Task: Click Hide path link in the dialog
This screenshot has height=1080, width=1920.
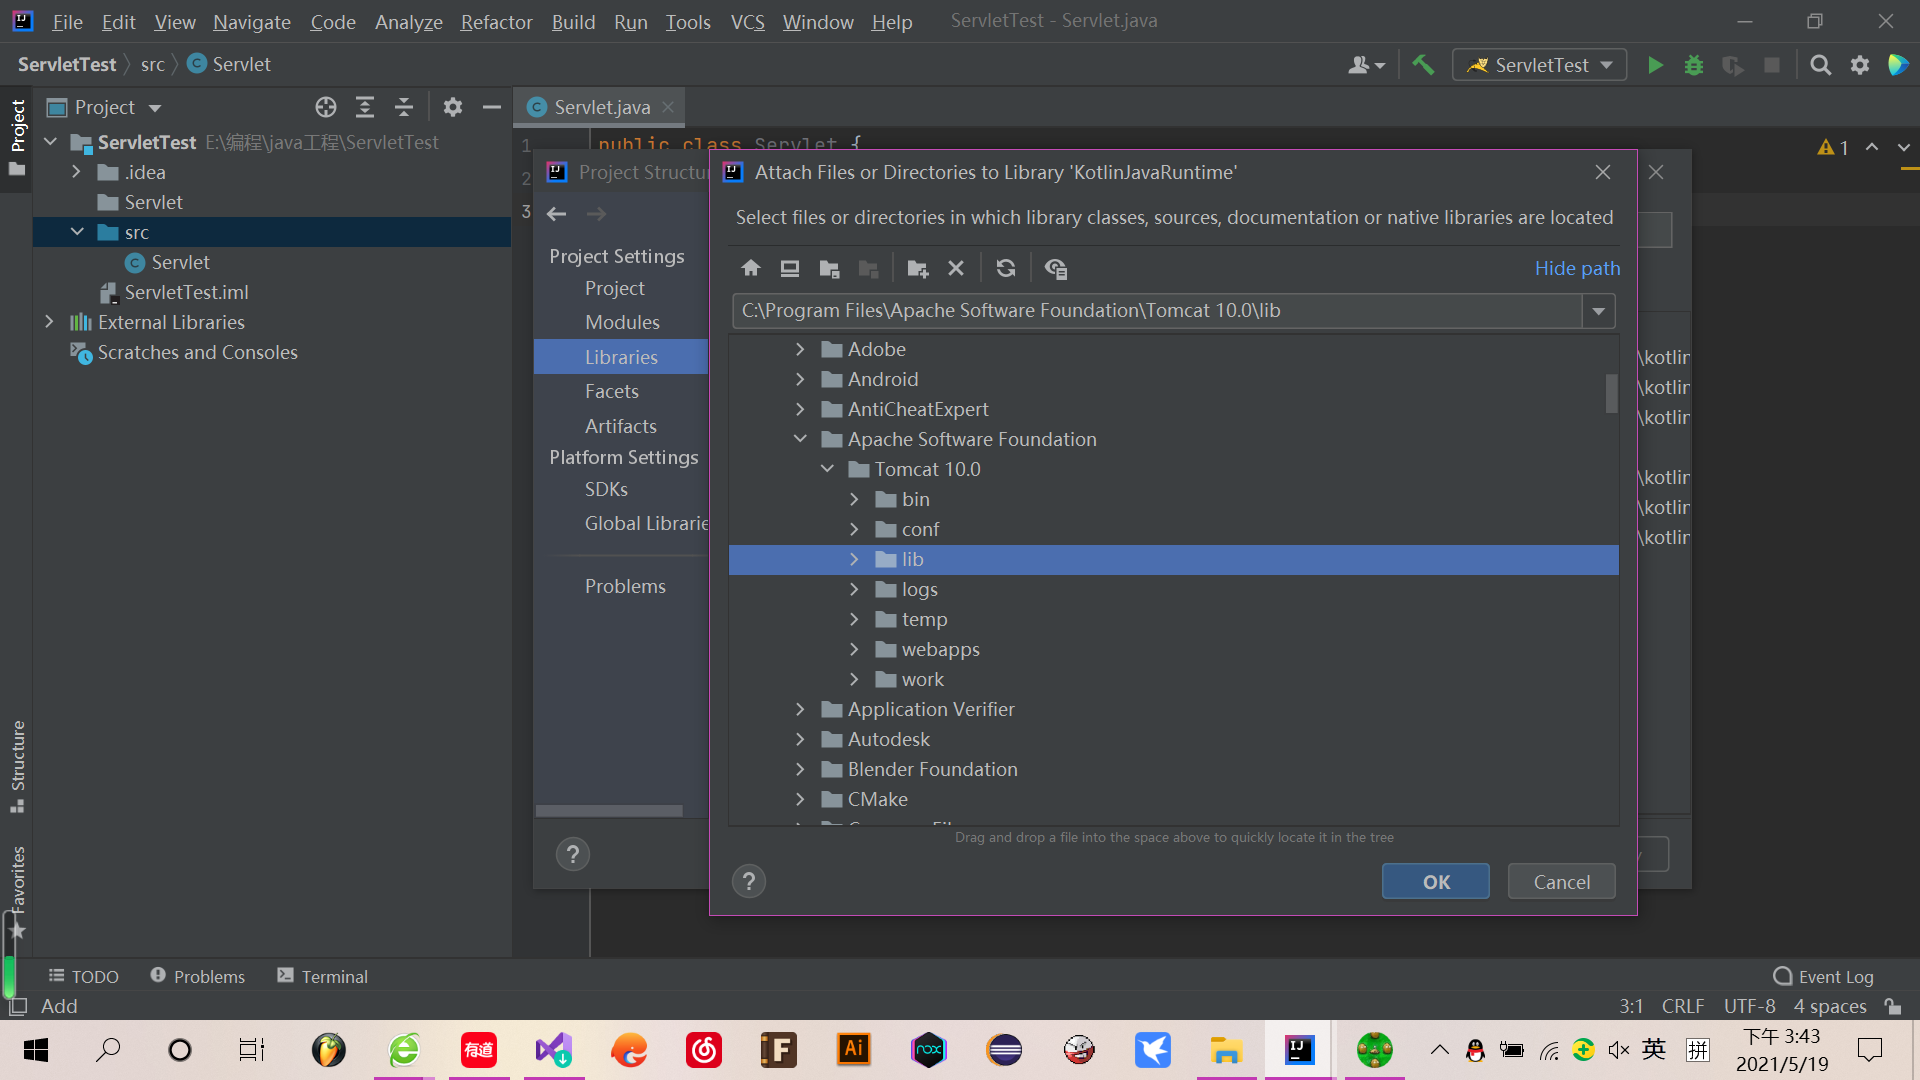Action: 1577,268
